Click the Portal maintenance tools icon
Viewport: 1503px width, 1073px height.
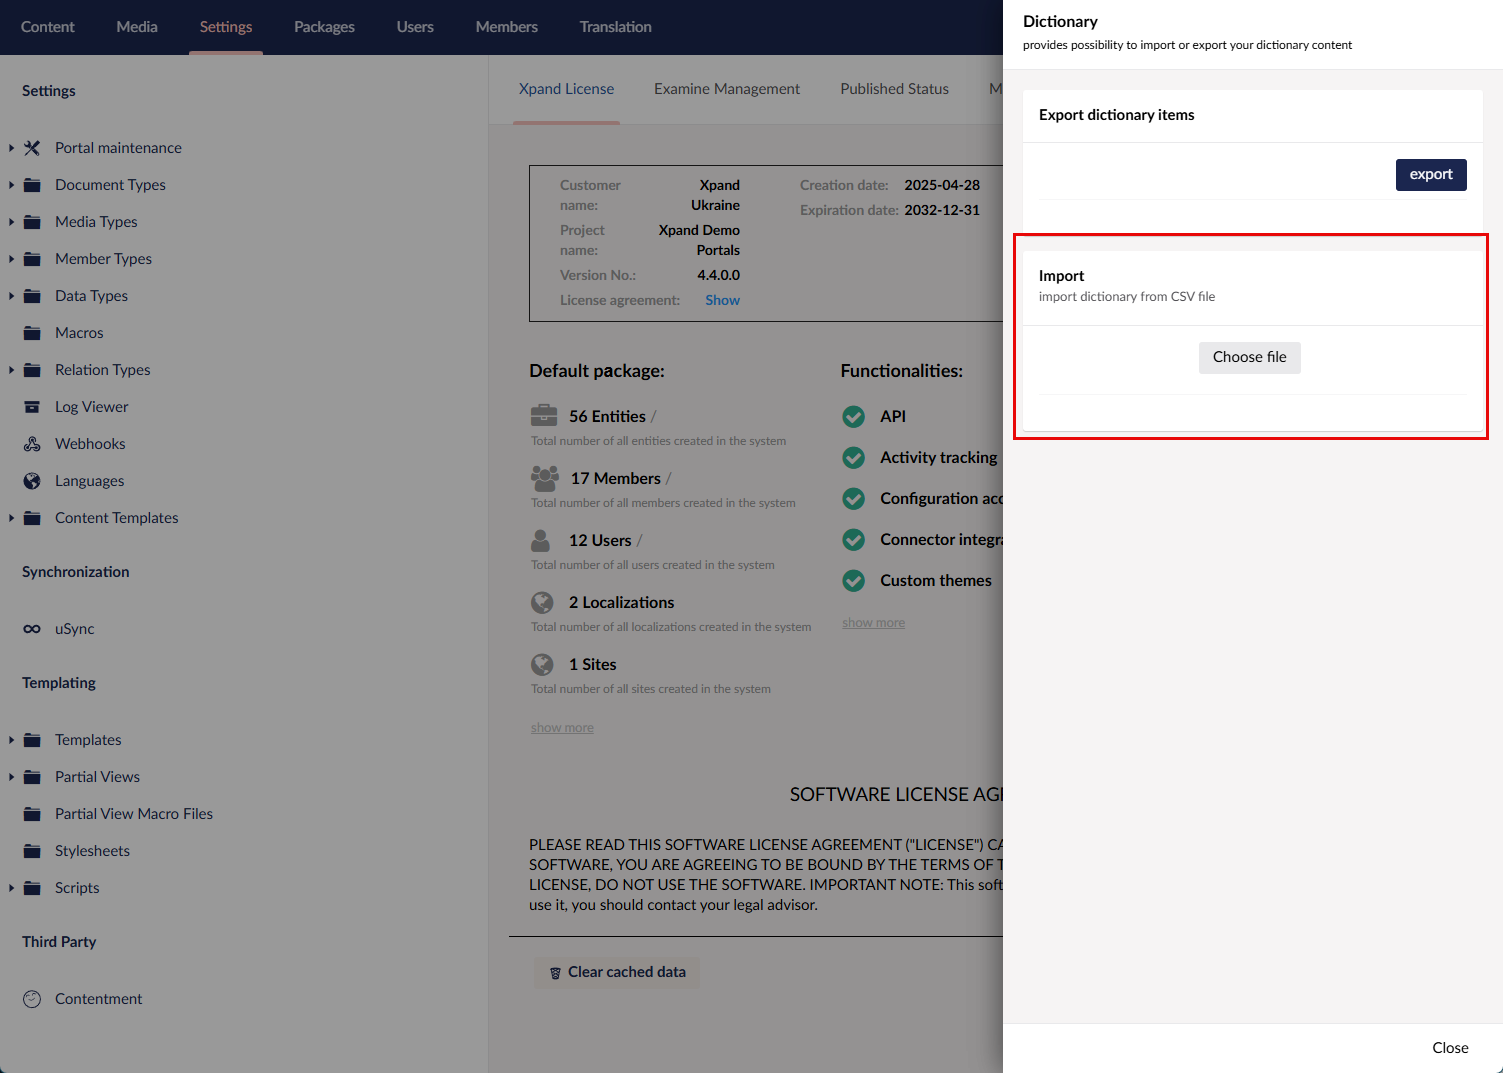32,148
